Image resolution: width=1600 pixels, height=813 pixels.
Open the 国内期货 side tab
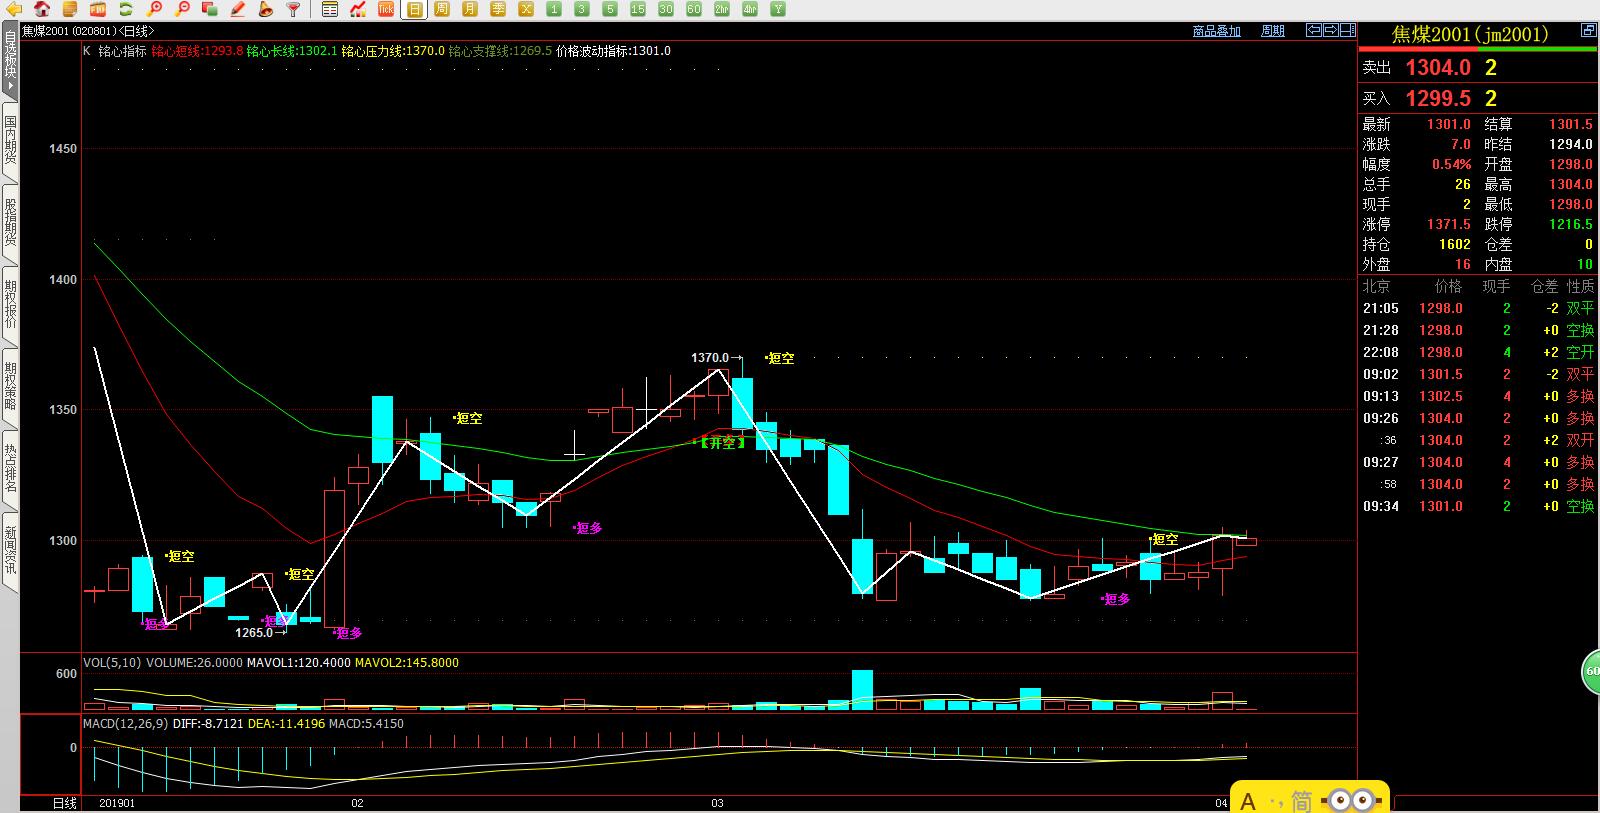(10, 141)
